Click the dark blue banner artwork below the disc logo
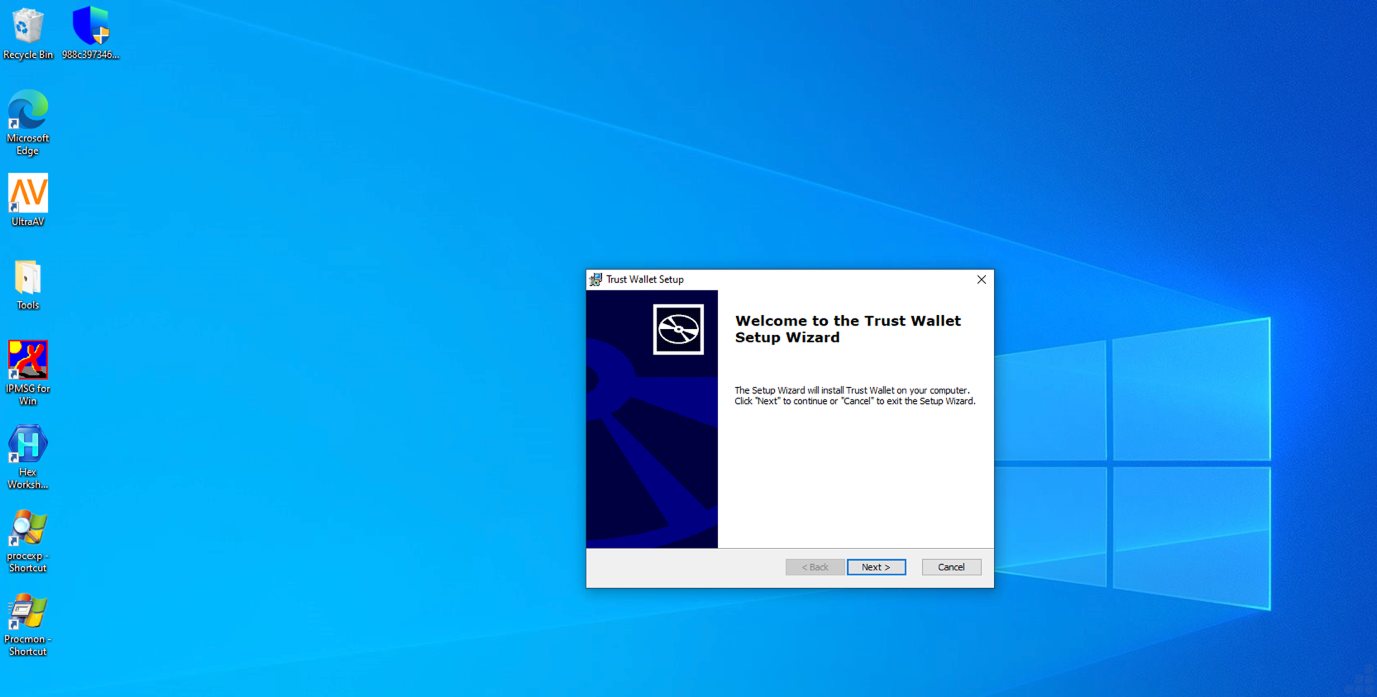Viewport: 1377px width, 697px height. [x=651, y=450]
